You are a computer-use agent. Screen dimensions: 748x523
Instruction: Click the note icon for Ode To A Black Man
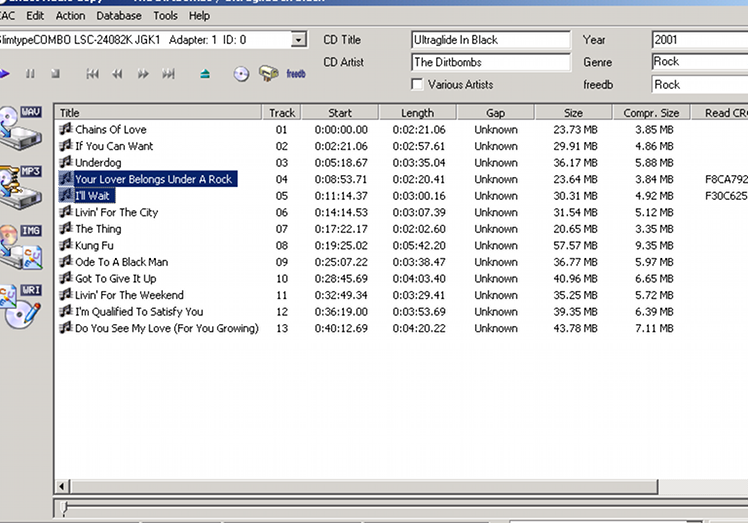click(66, 262)
